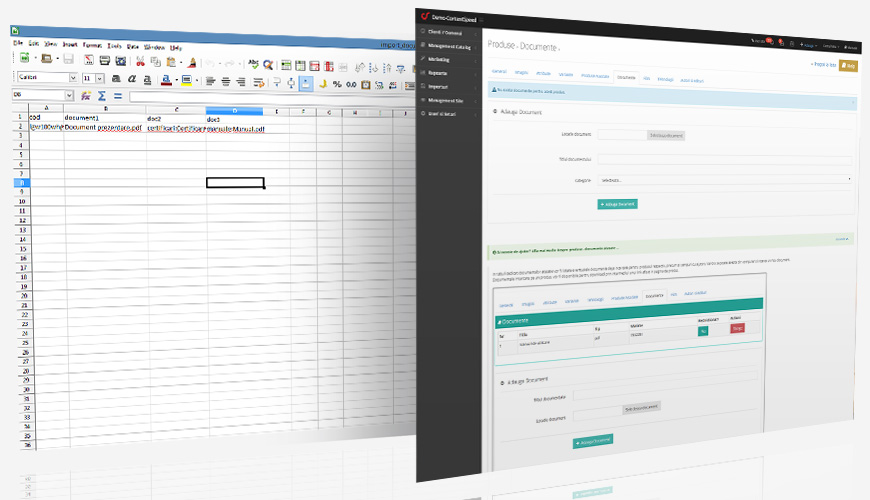Click the Find and Replace icon
870x500 pixels.
click(268, 65)
